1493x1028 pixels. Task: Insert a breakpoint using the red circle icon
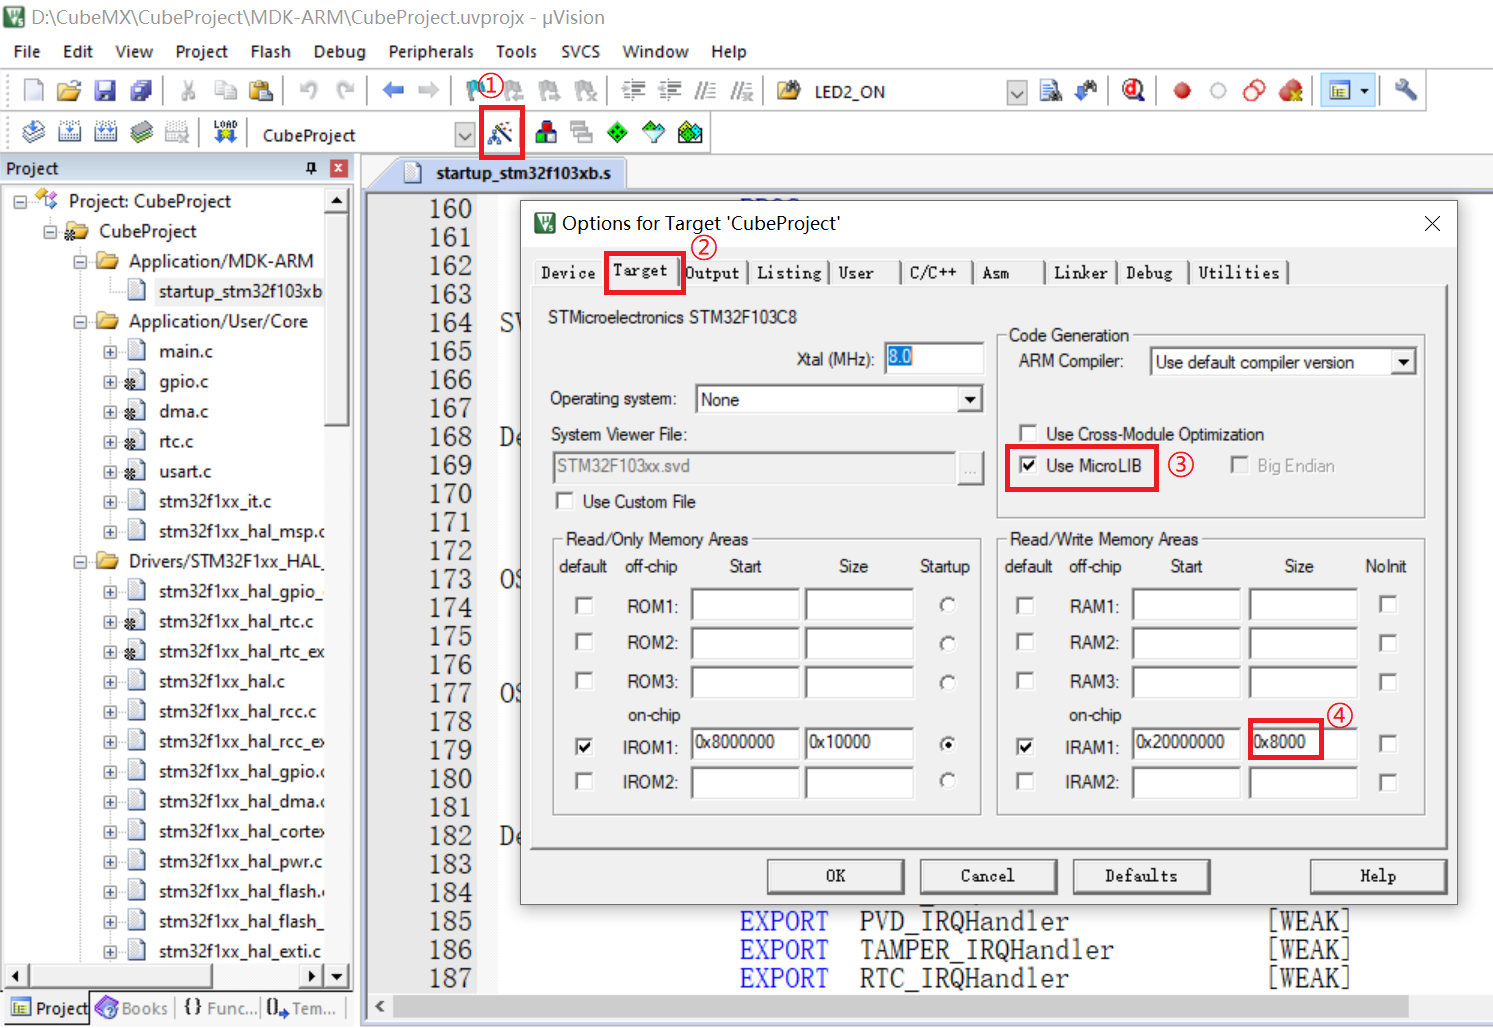click(1181, 89)
